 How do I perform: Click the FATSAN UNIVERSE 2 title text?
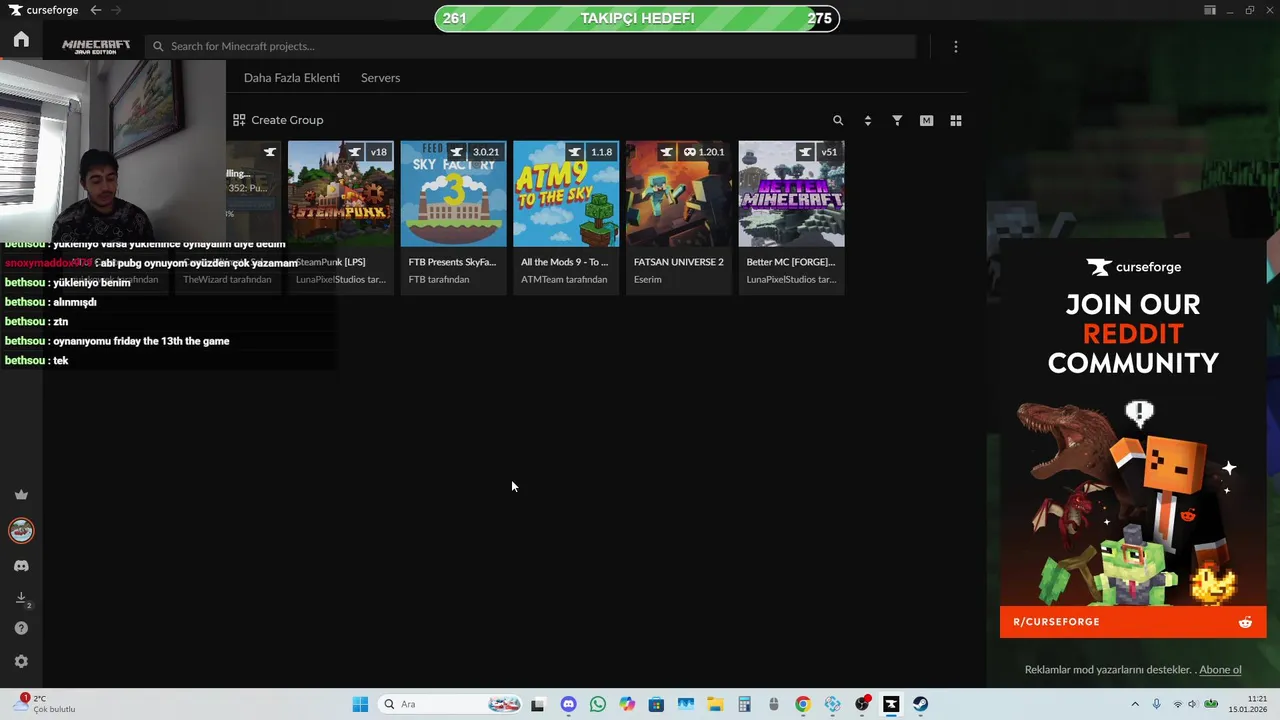pyautogui.click(x=679, y=262)
